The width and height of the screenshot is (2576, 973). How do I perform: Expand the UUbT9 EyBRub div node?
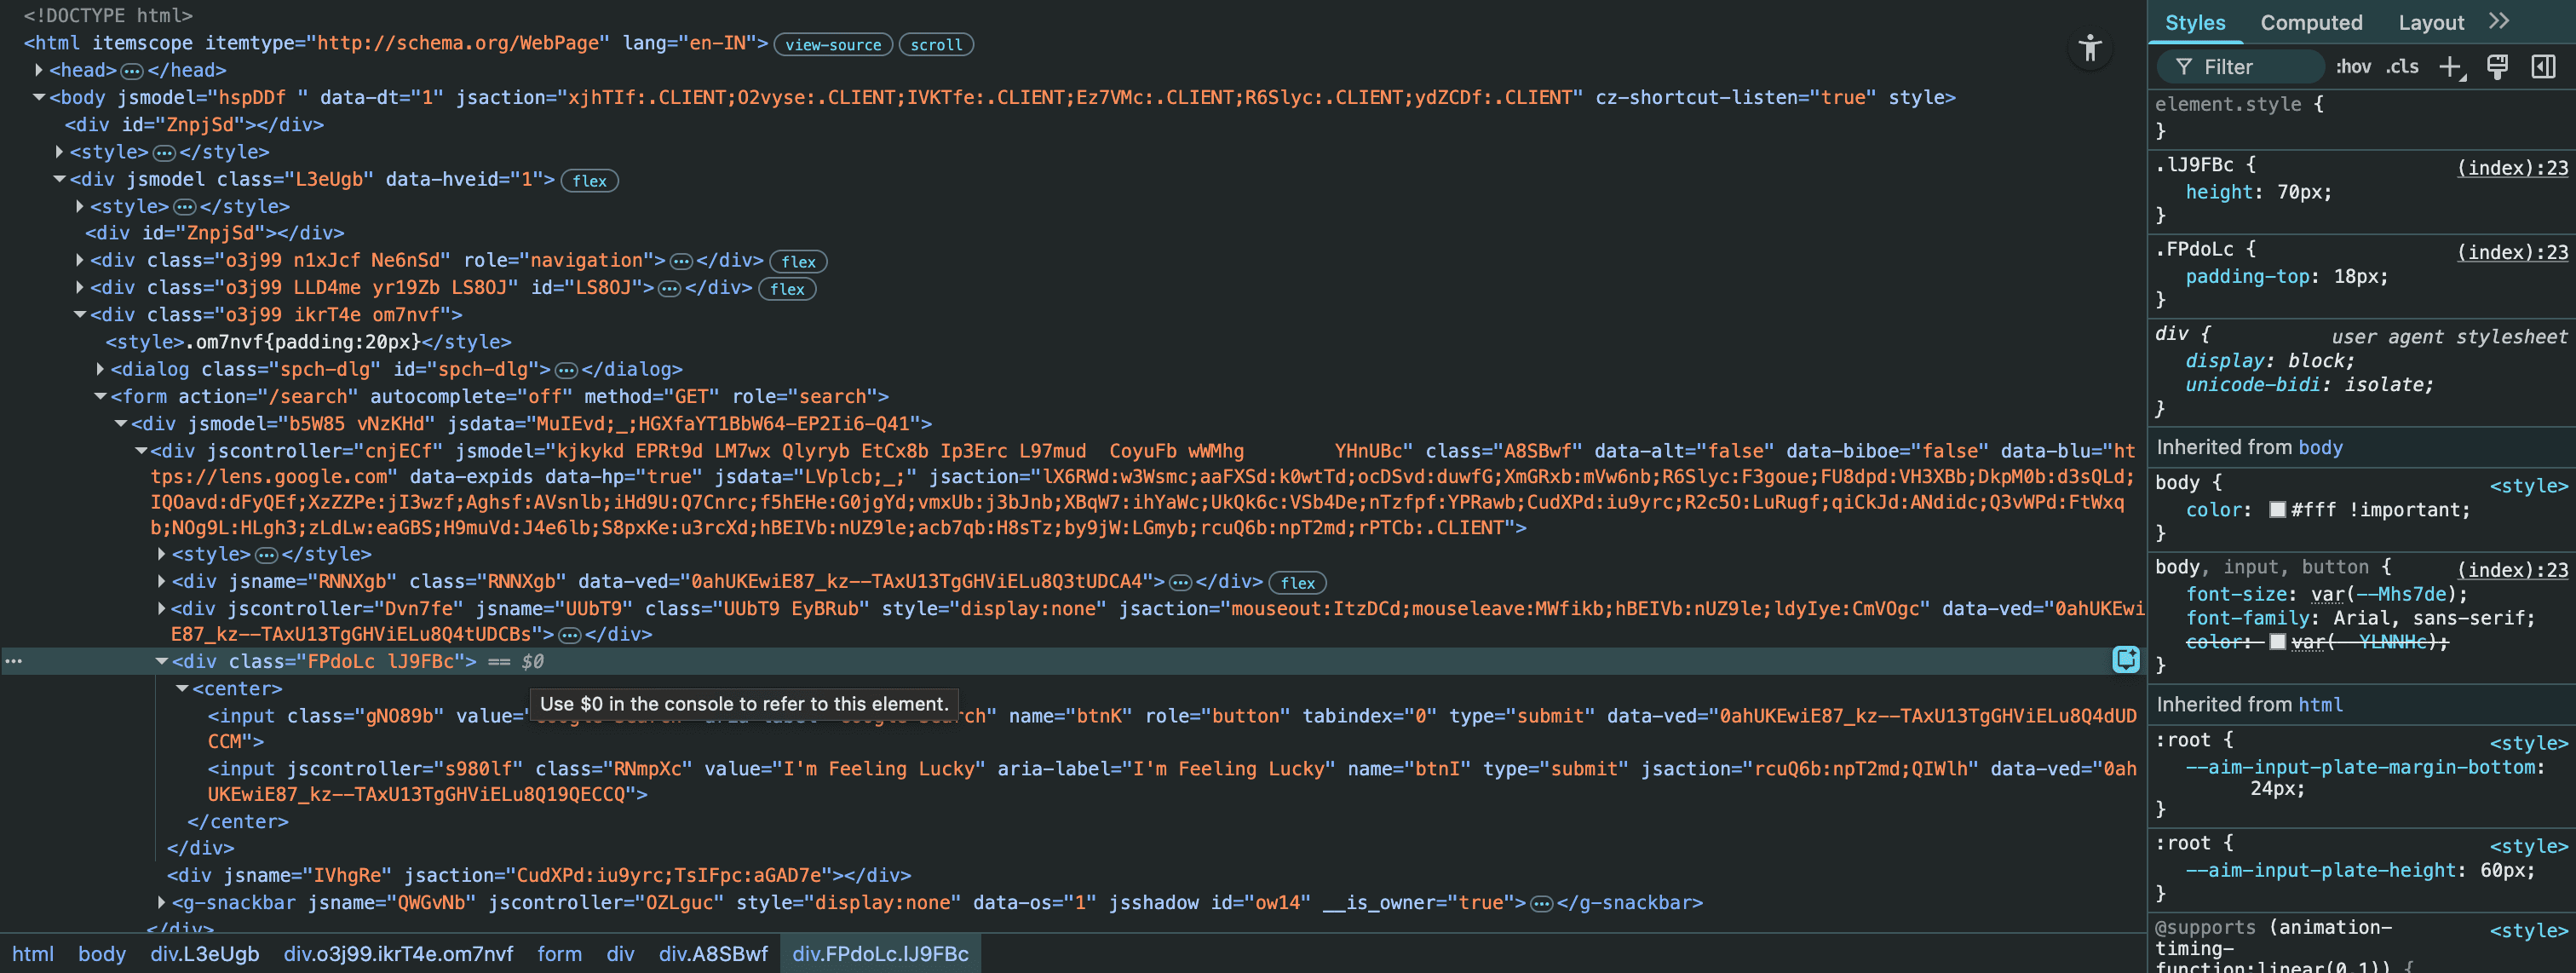point(161,608)
